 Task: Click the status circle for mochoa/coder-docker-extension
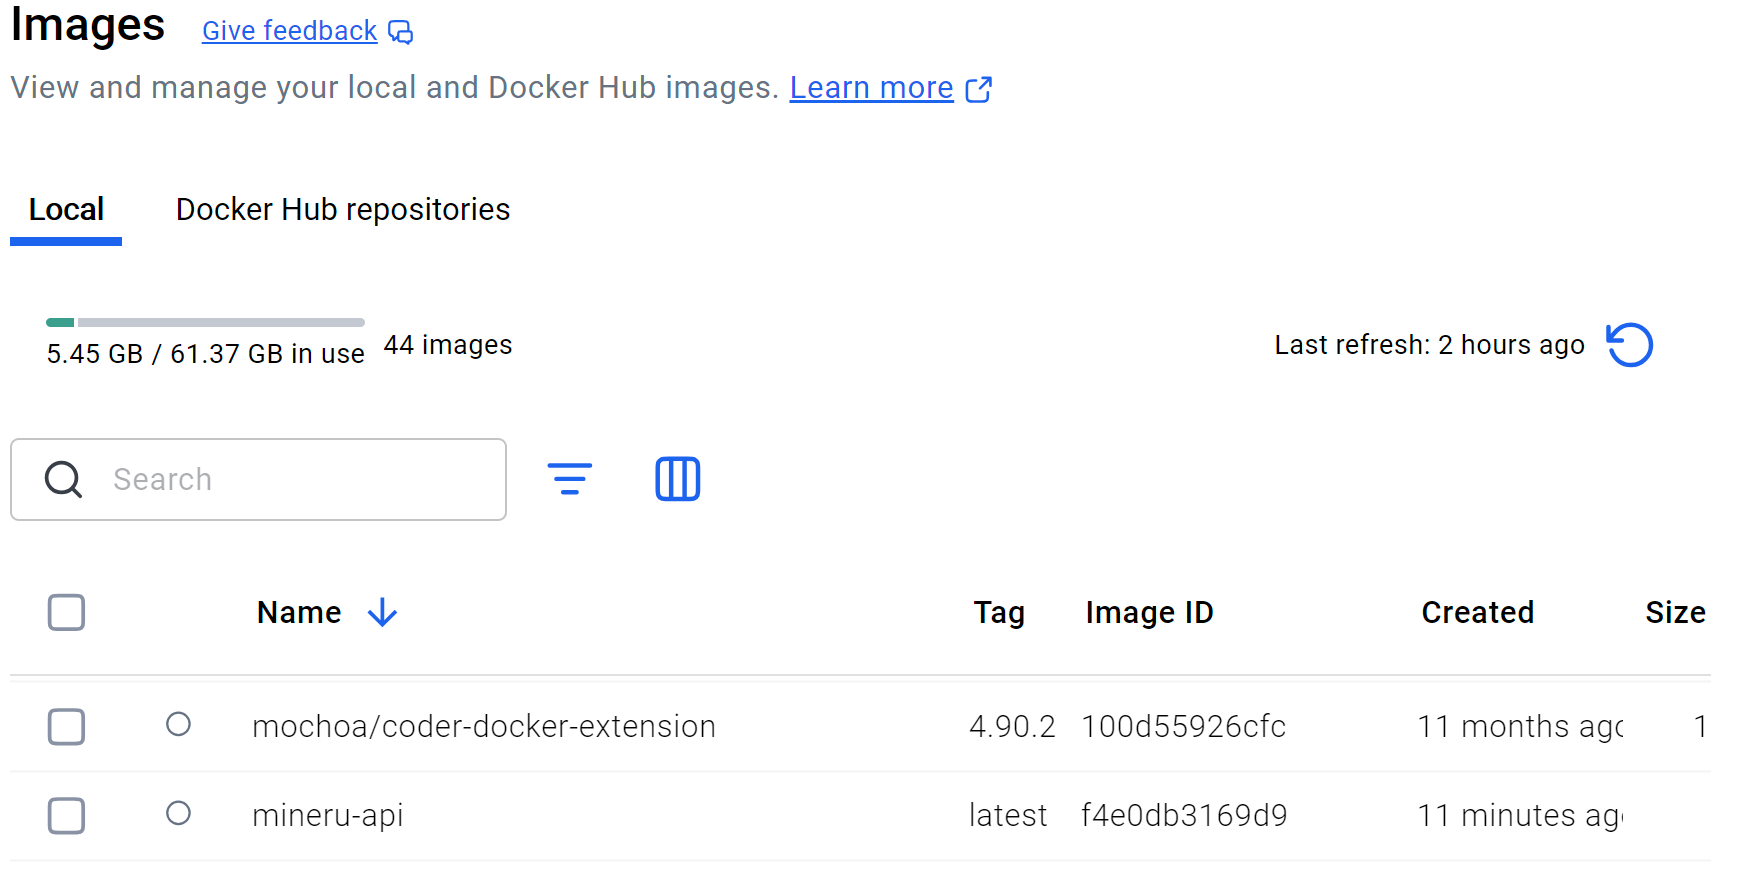pos(178,724)
